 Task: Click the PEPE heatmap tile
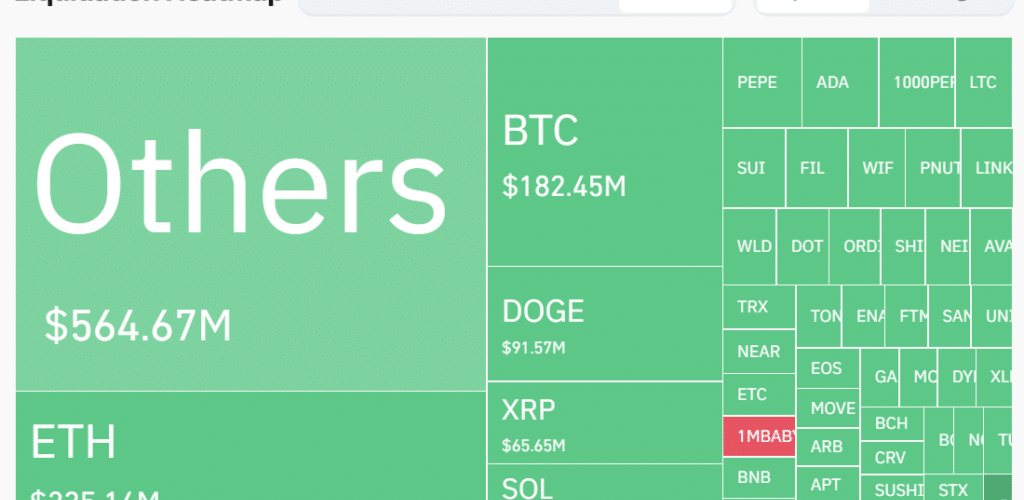pyautogui.click(x=762, y=83)
